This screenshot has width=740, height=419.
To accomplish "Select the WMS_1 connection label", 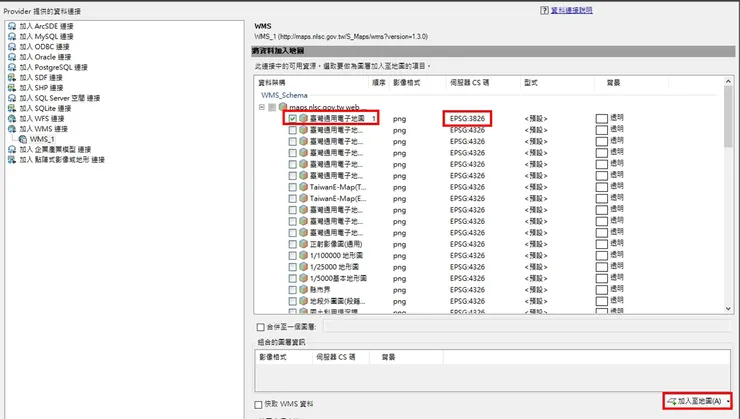I will point(42,139).
